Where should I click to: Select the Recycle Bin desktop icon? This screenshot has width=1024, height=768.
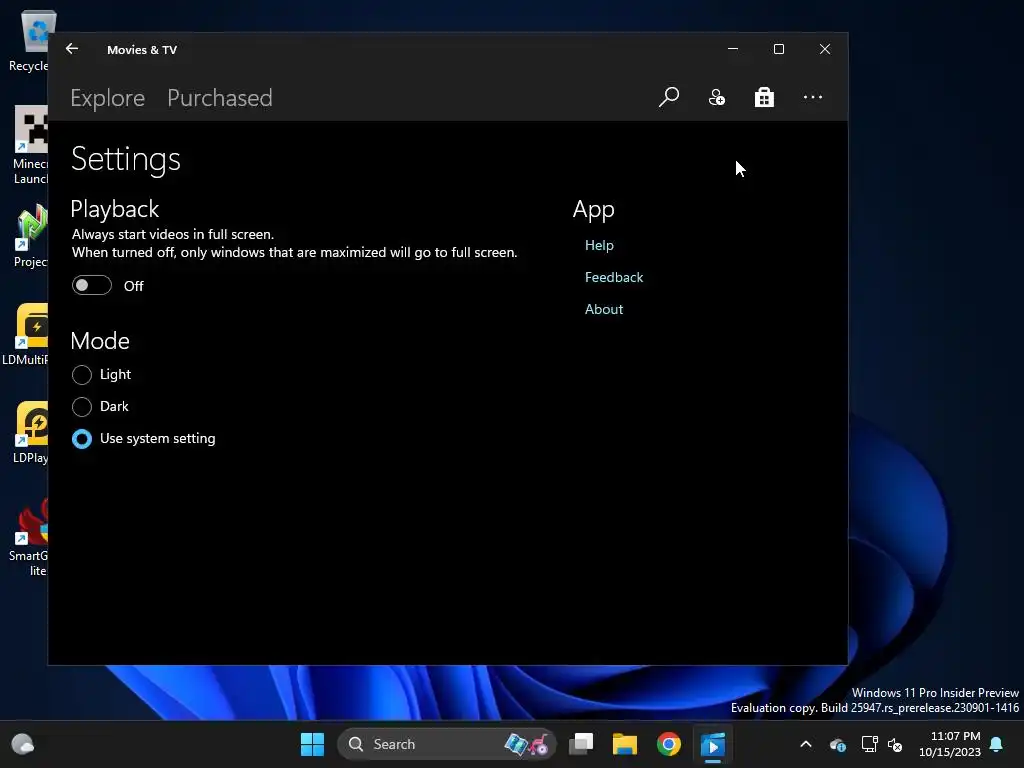[x=30, y=40]
